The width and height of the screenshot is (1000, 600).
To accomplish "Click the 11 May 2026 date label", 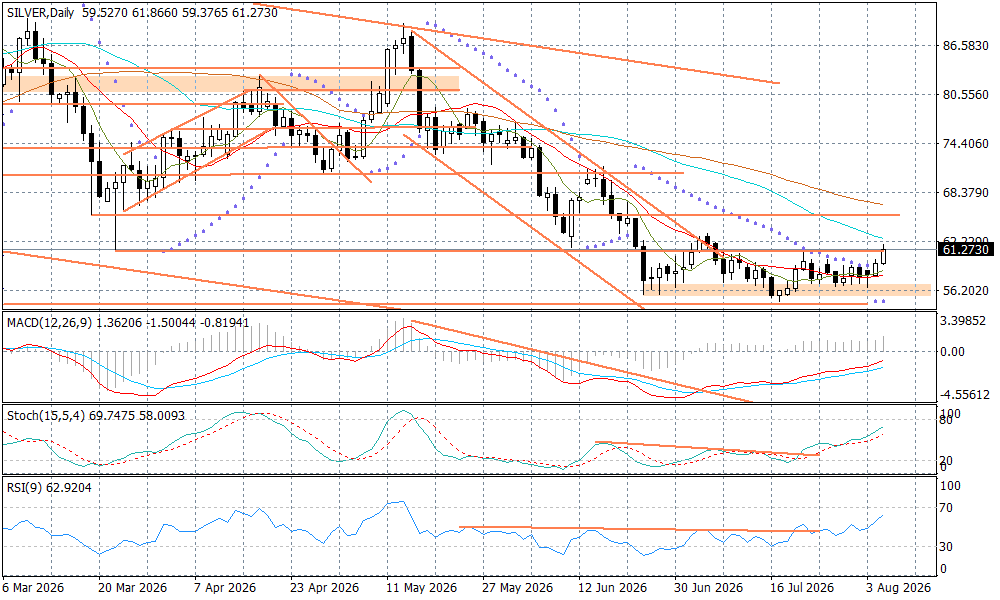I will pyautogui.click(x=421, y=587).
